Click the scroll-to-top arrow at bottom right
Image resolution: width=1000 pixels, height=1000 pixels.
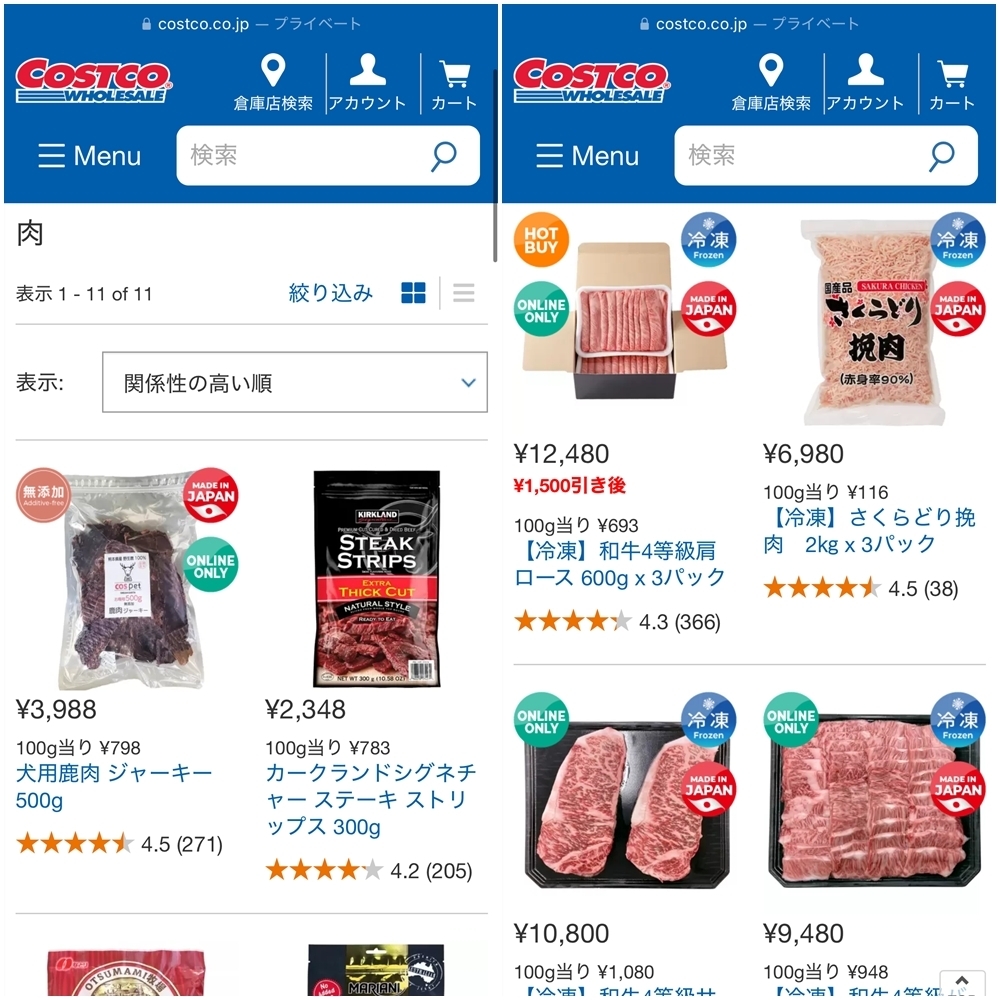coord(962,983)
